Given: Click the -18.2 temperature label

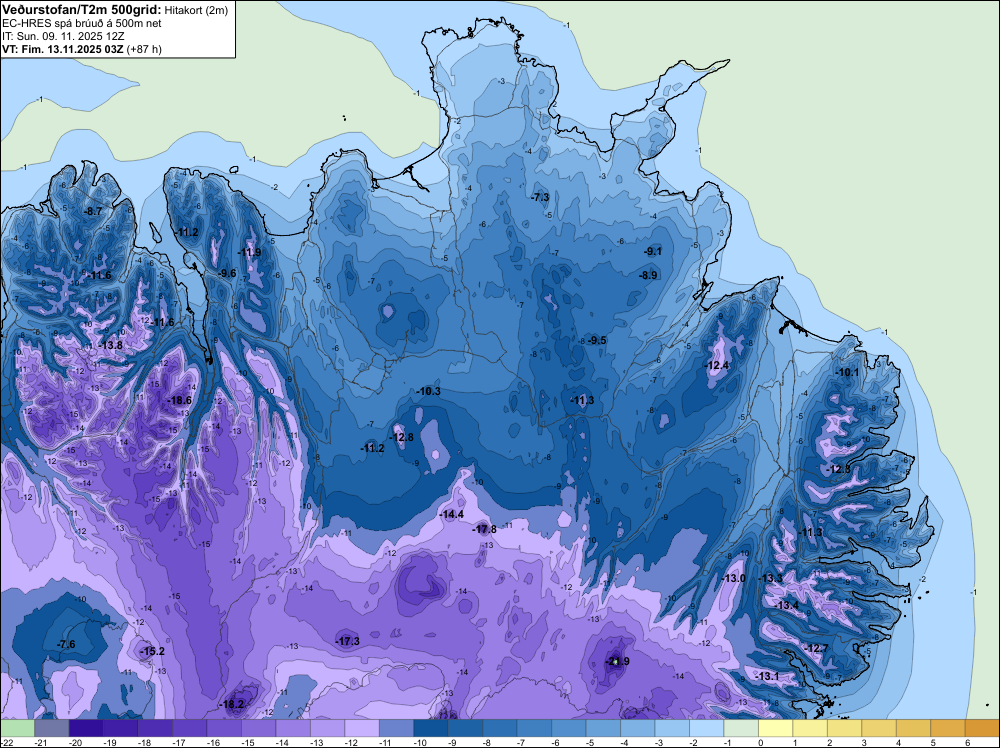Looking at the screenshot, I should (232, 705).
